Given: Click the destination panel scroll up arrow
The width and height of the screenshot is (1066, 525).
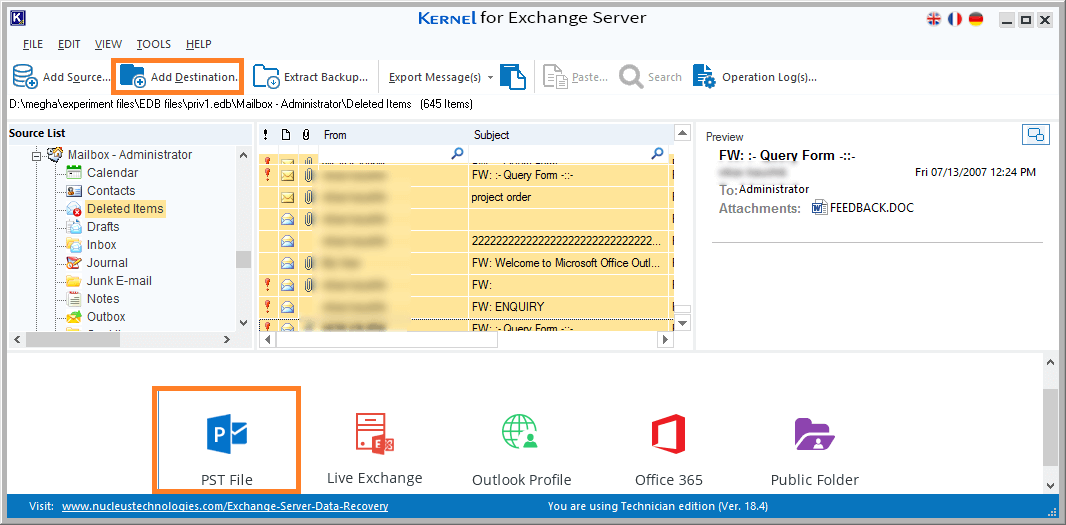Looking at the screenshot, I should coord(1051,362).
